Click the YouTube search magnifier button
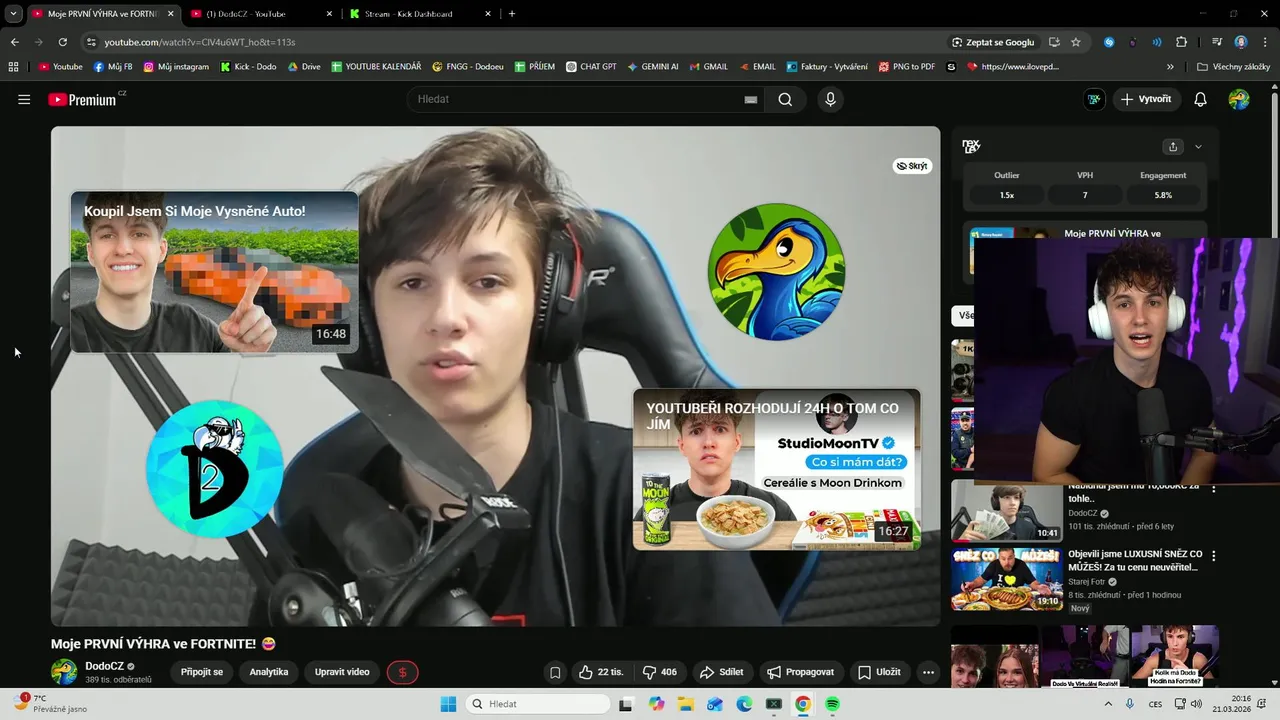1280x720 pixels. [785, 99]
